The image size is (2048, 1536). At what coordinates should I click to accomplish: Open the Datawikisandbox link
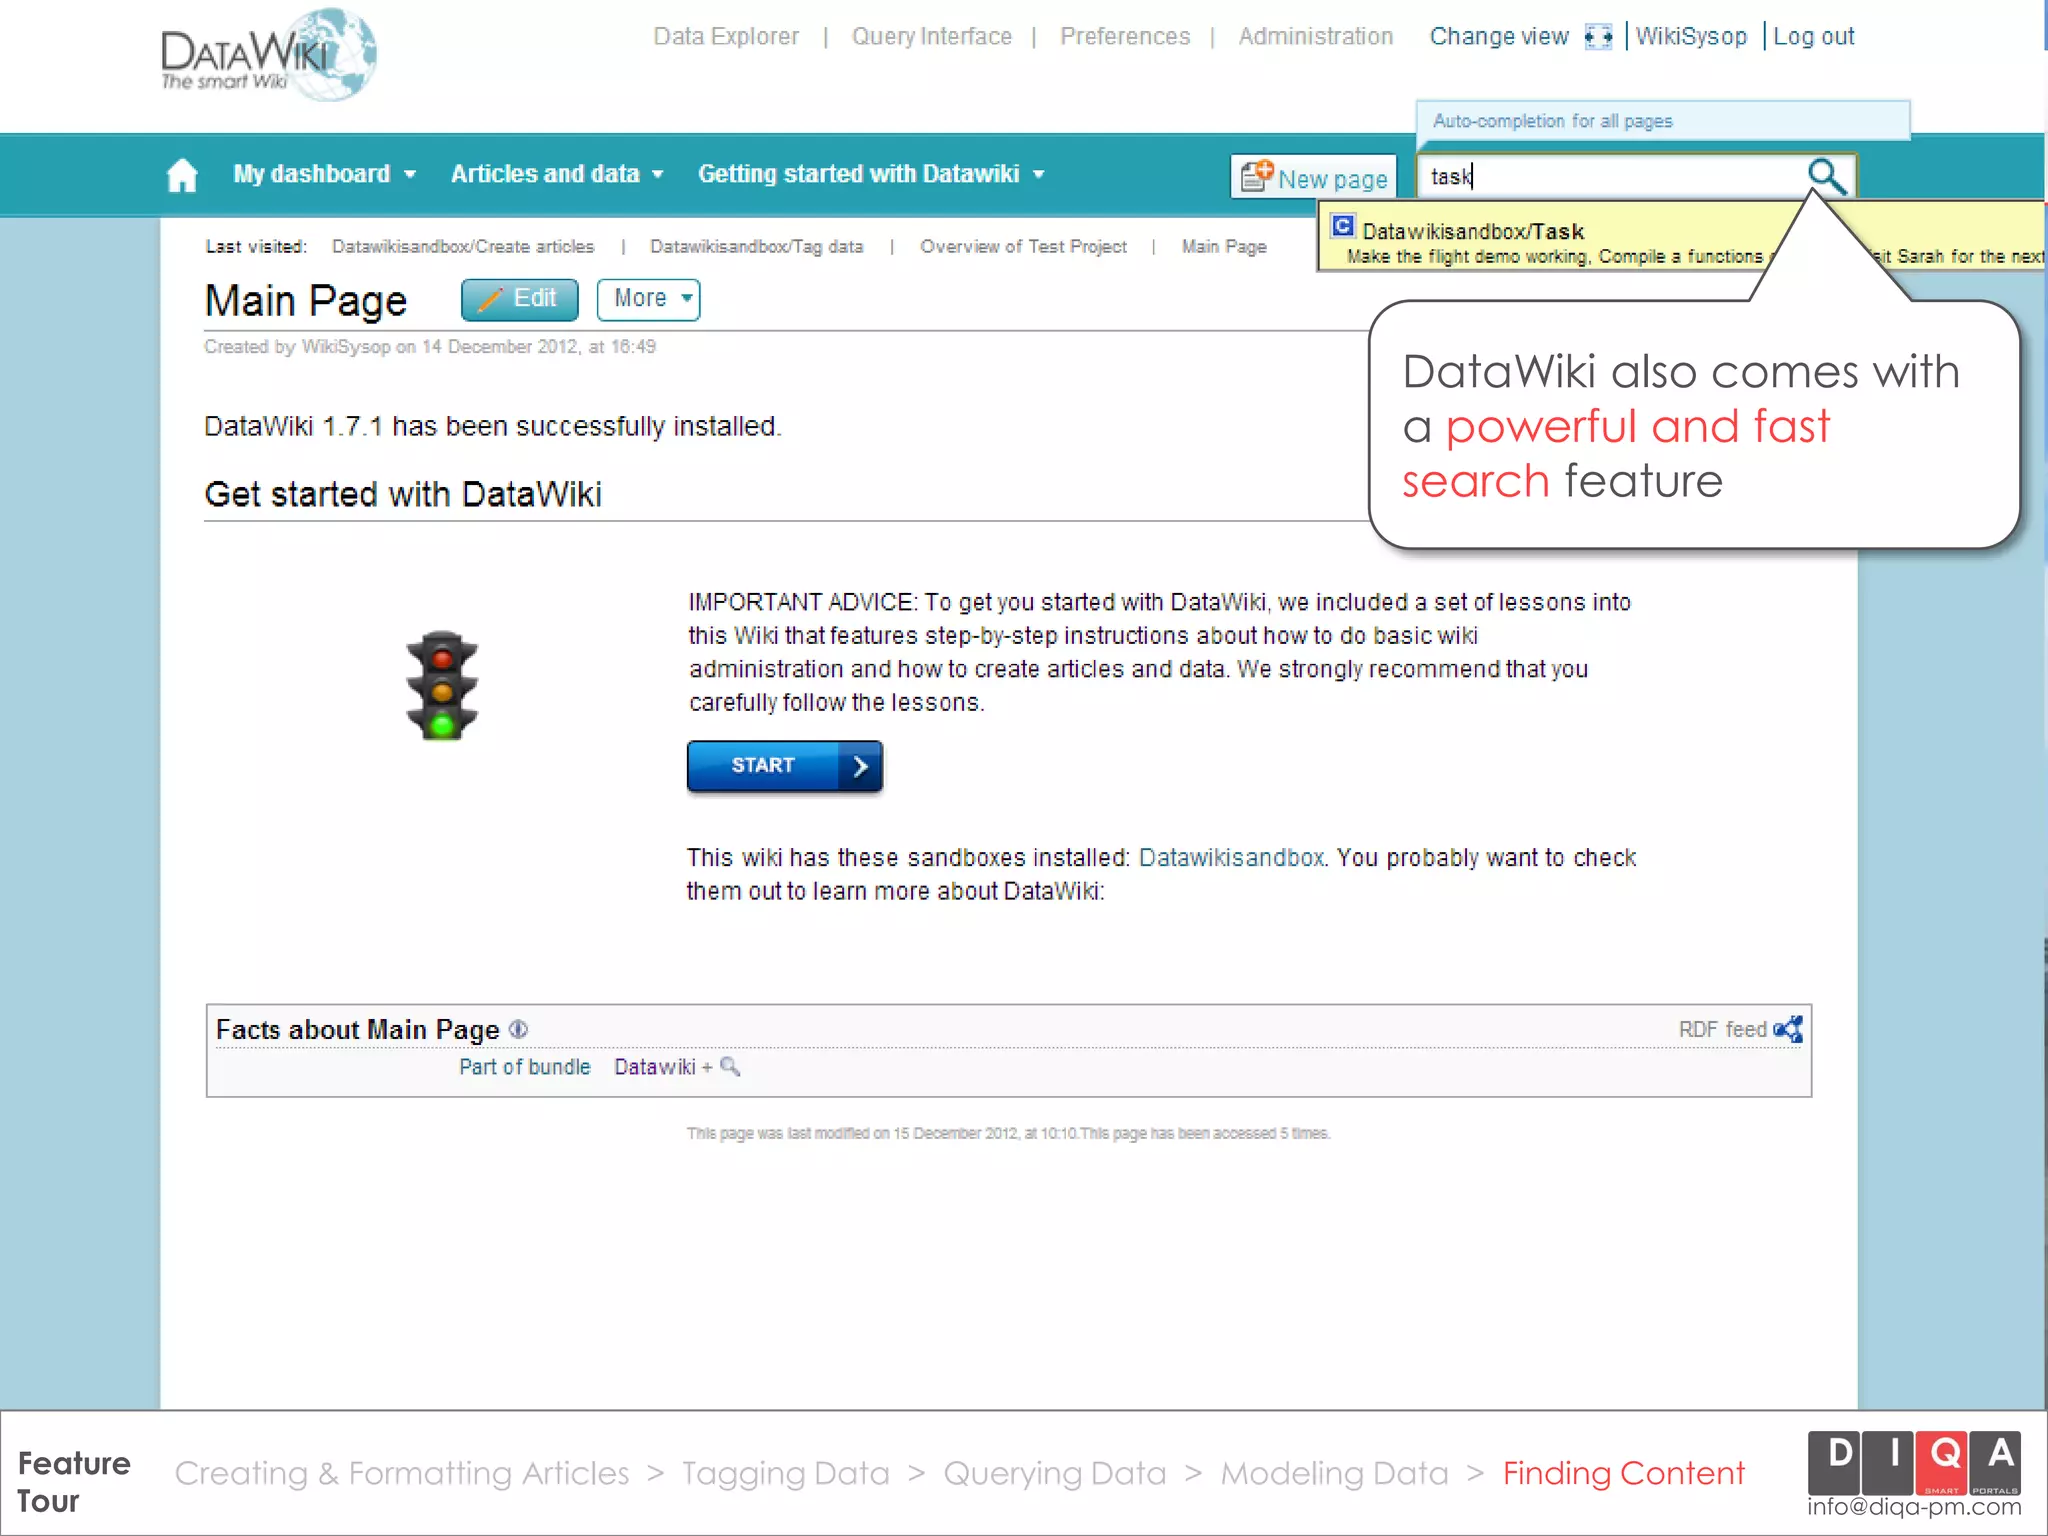[x=1231, y=858]
